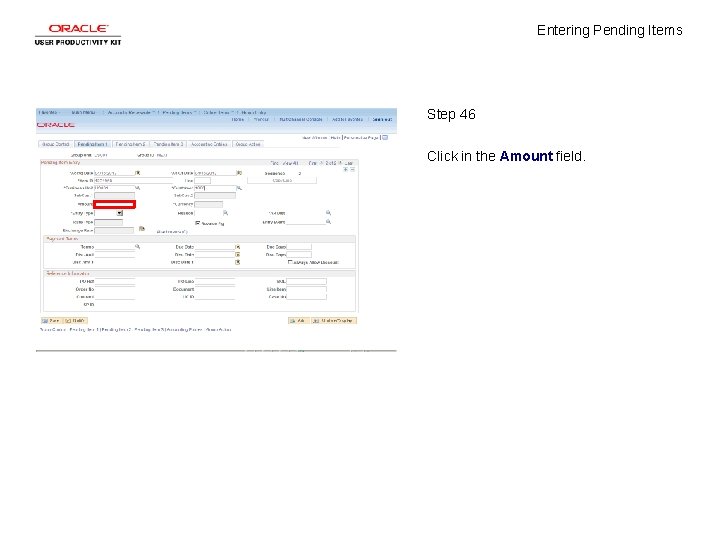The height and width of the screenshot is (540, 720).
Task: Open the Accounting Entries tab
Action: pyautogui.click(x=209, y=144)
